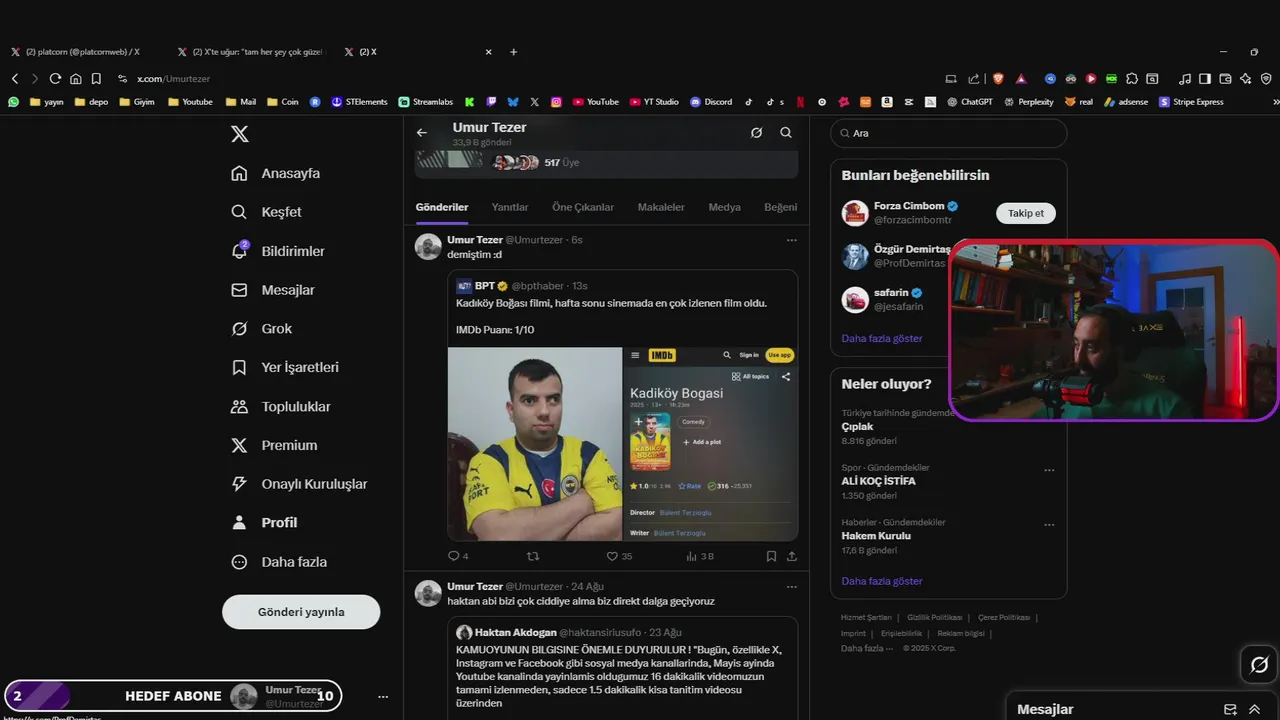
Task: Click Brave shields lion icon
Action: click(x=997, y=78)
